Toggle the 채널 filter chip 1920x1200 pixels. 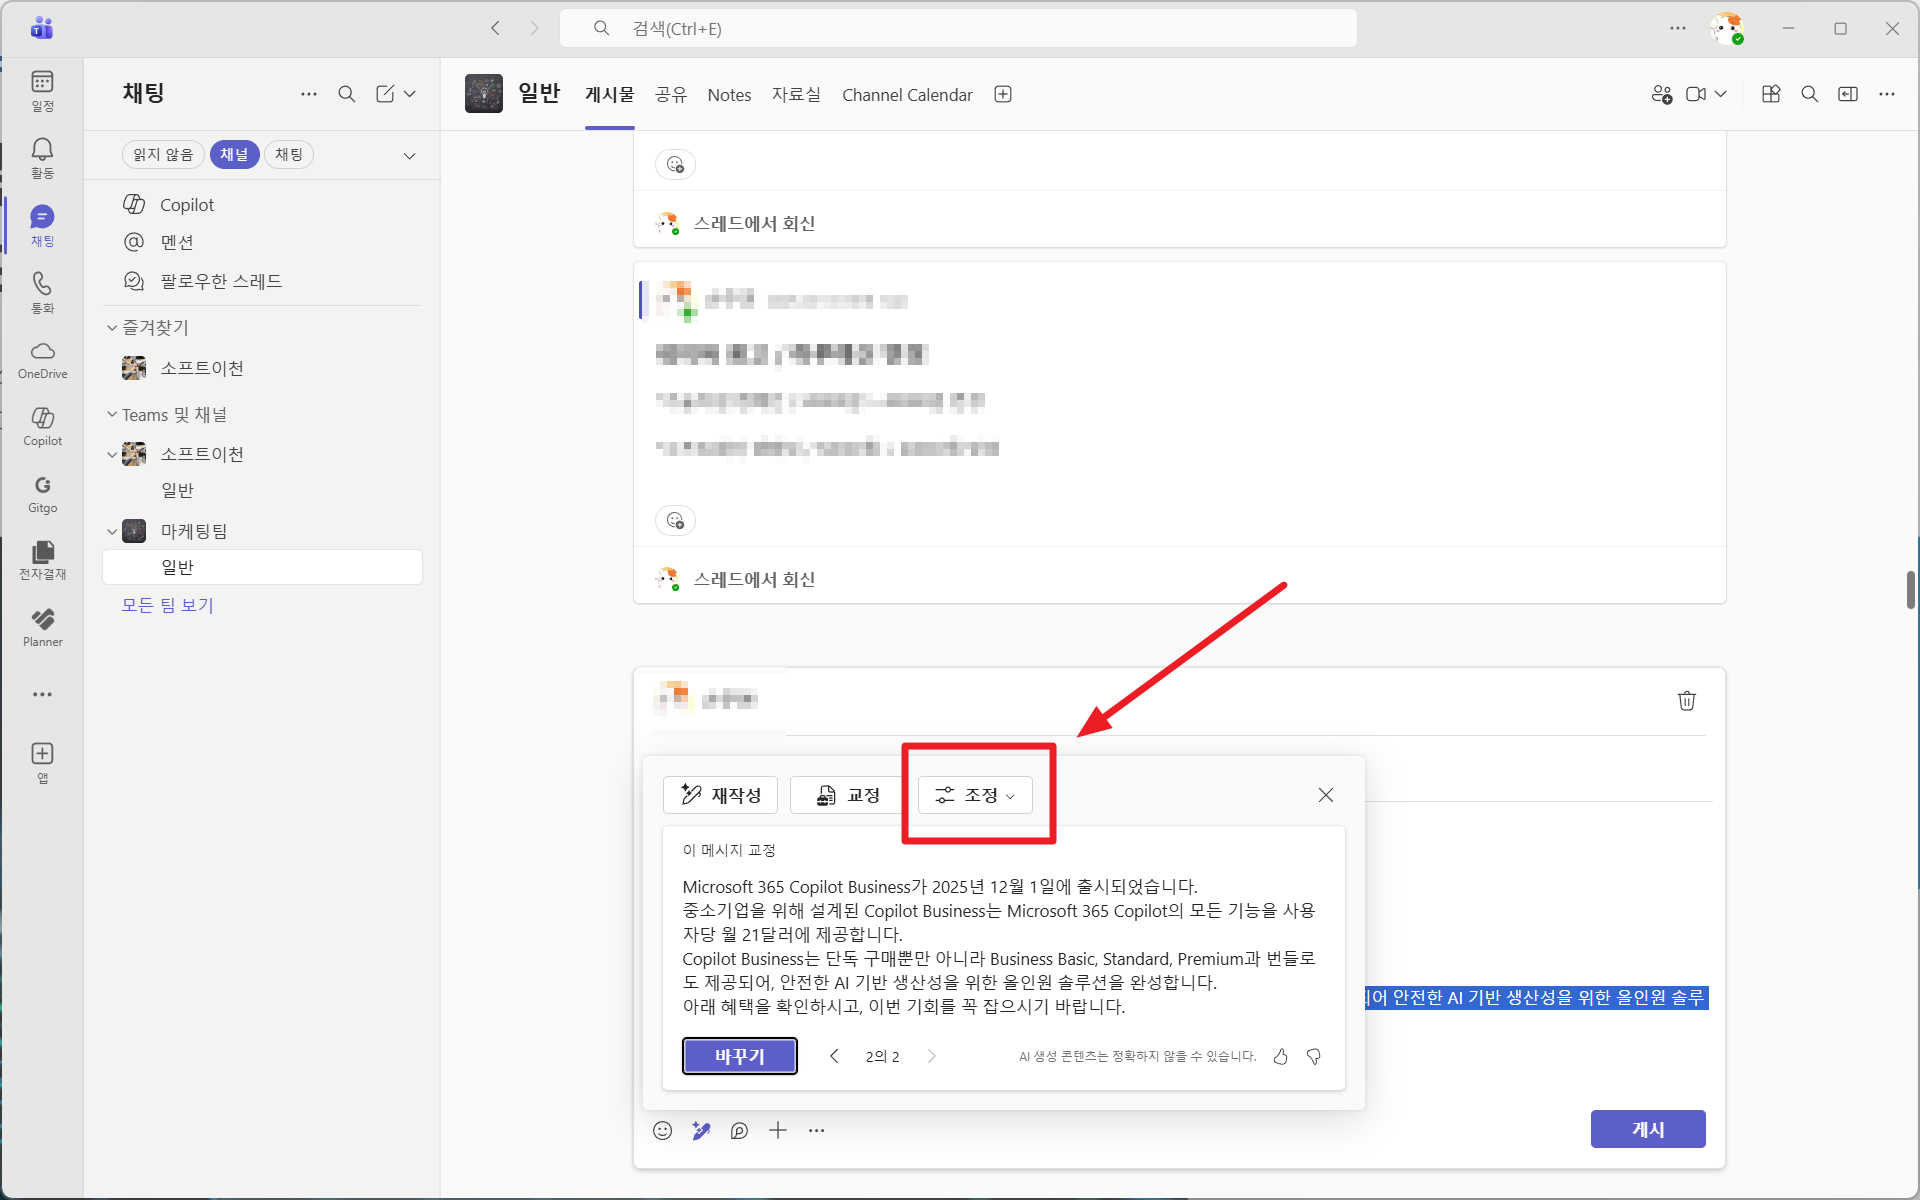tap(234, 154)
